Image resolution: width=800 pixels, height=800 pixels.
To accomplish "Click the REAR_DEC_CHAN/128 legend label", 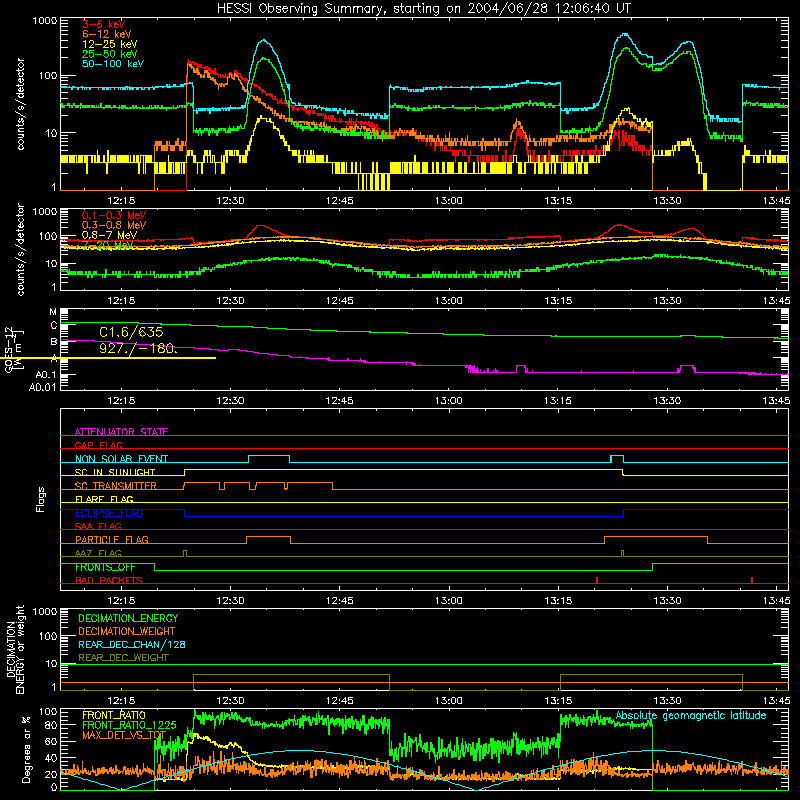I will click(132, 644).
